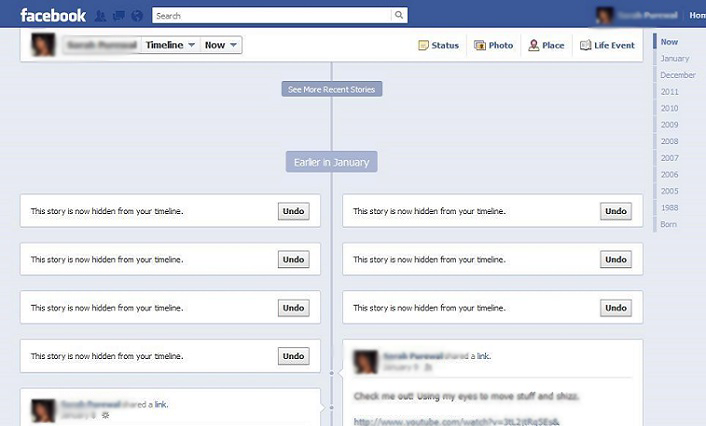Jump to 2011 in timeline sidebar
The width and height of the screenshot is (706, 426).
click(670, 92)
